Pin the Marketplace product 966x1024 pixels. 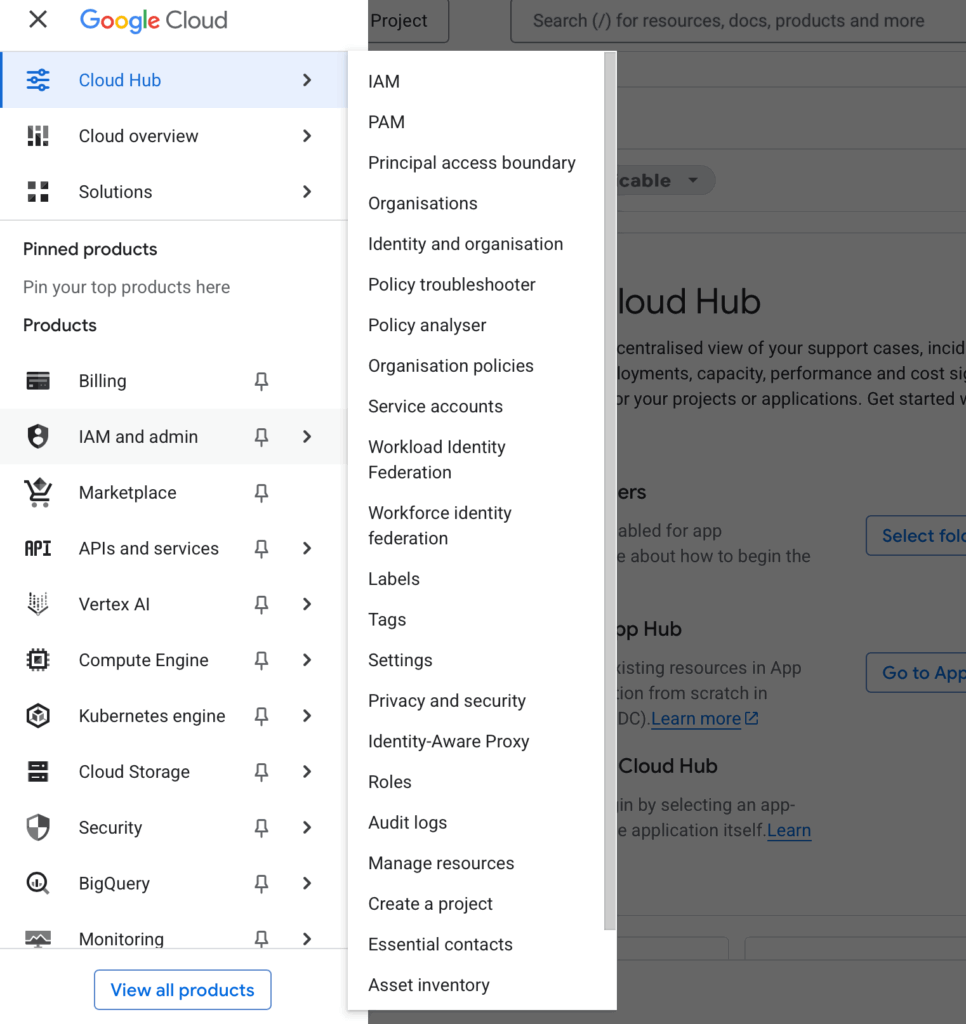(261, 492)
